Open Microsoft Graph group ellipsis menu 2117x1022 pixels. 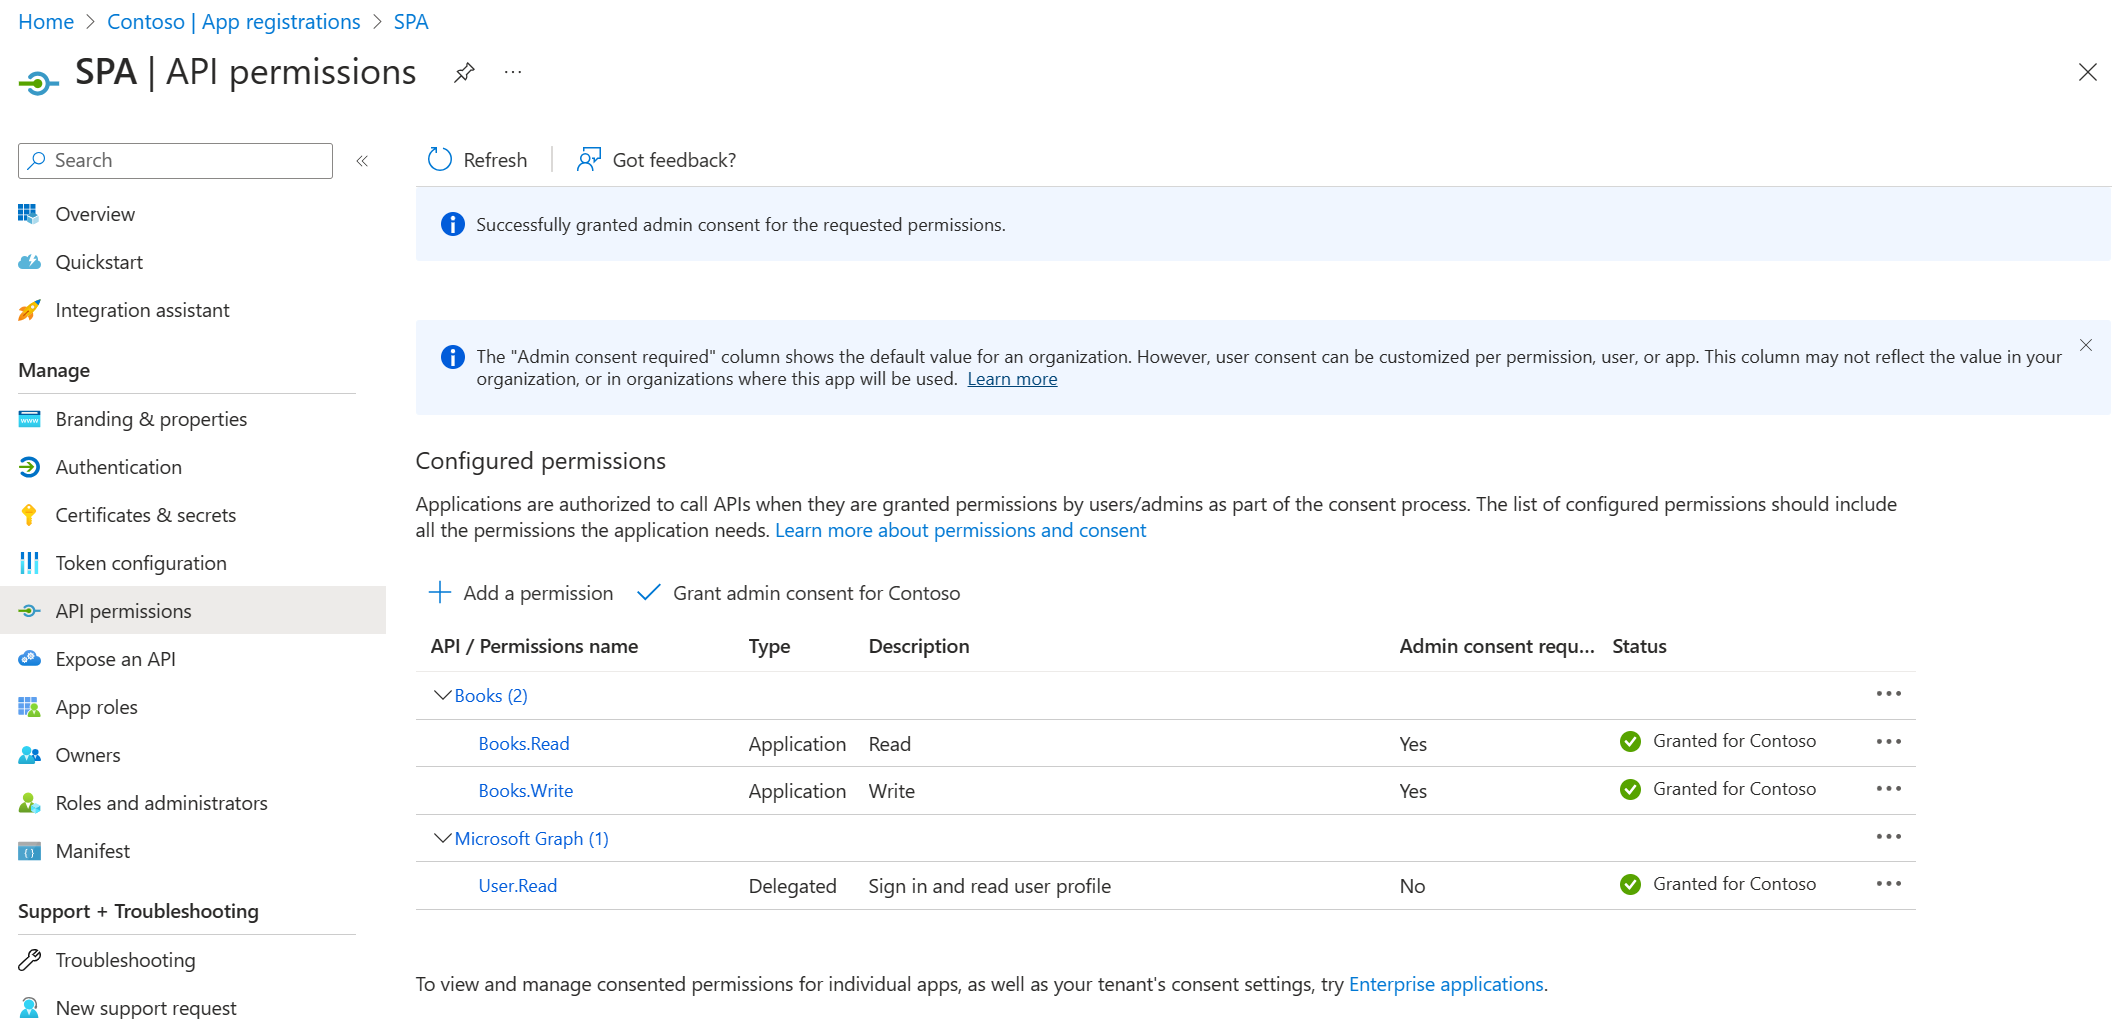pyautogui.click(x=1888, y=837)
